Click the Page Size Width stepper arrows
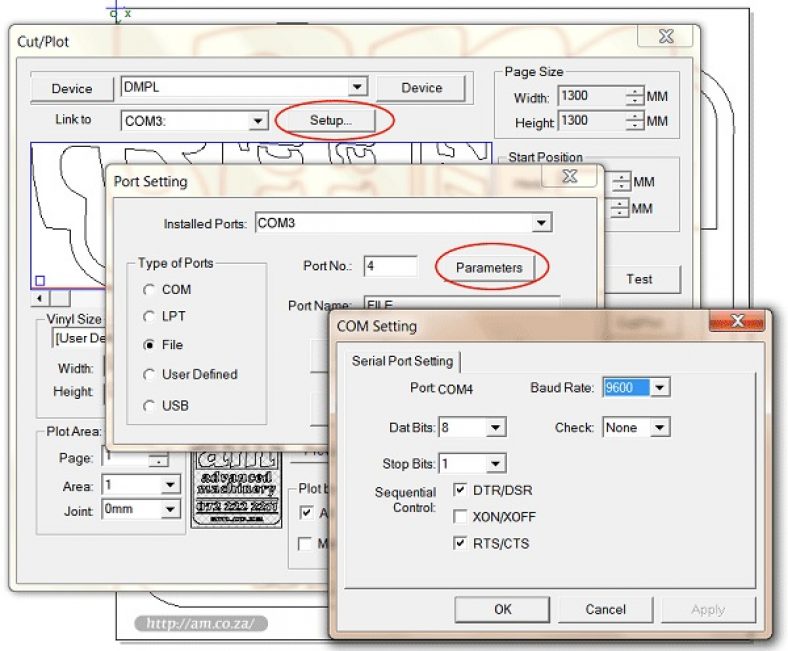 [635, 96]
